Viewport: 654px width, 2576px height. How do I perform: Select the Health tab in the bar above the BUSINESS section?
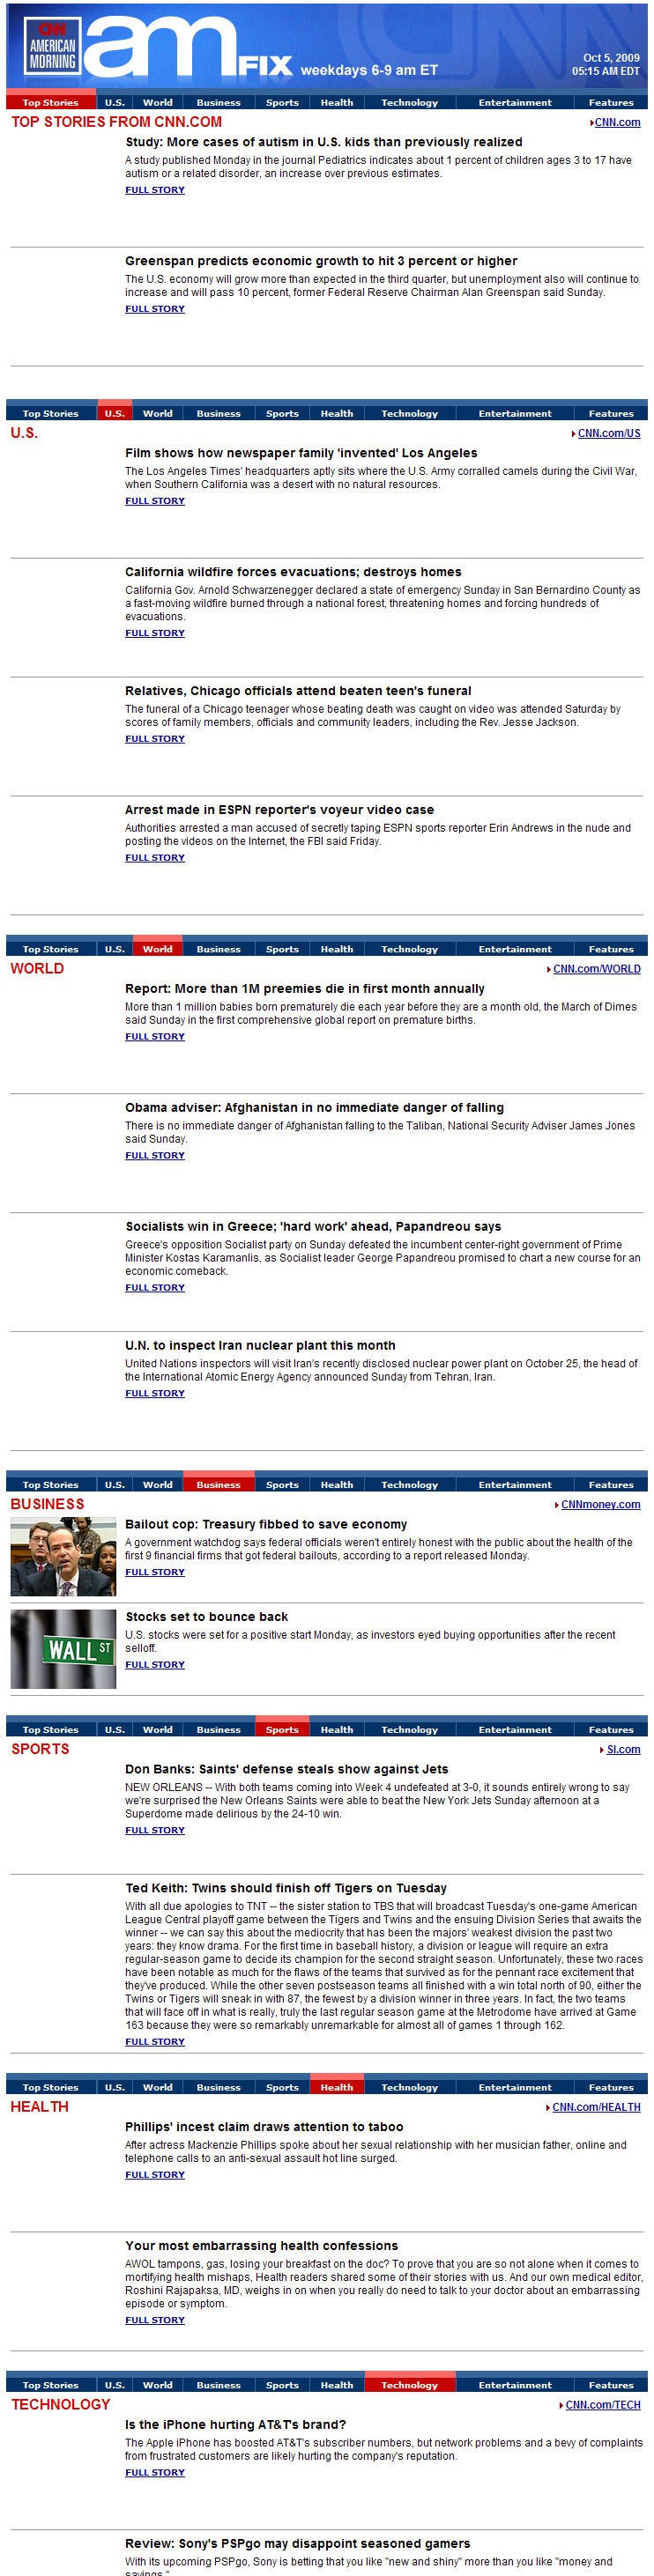[x=337, y=1484]
